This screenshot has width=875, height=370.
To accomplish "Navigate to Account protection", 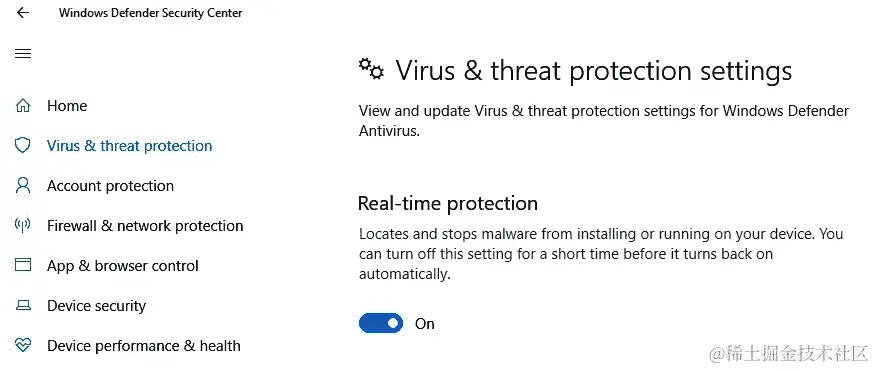I will (x=110, y=186).
